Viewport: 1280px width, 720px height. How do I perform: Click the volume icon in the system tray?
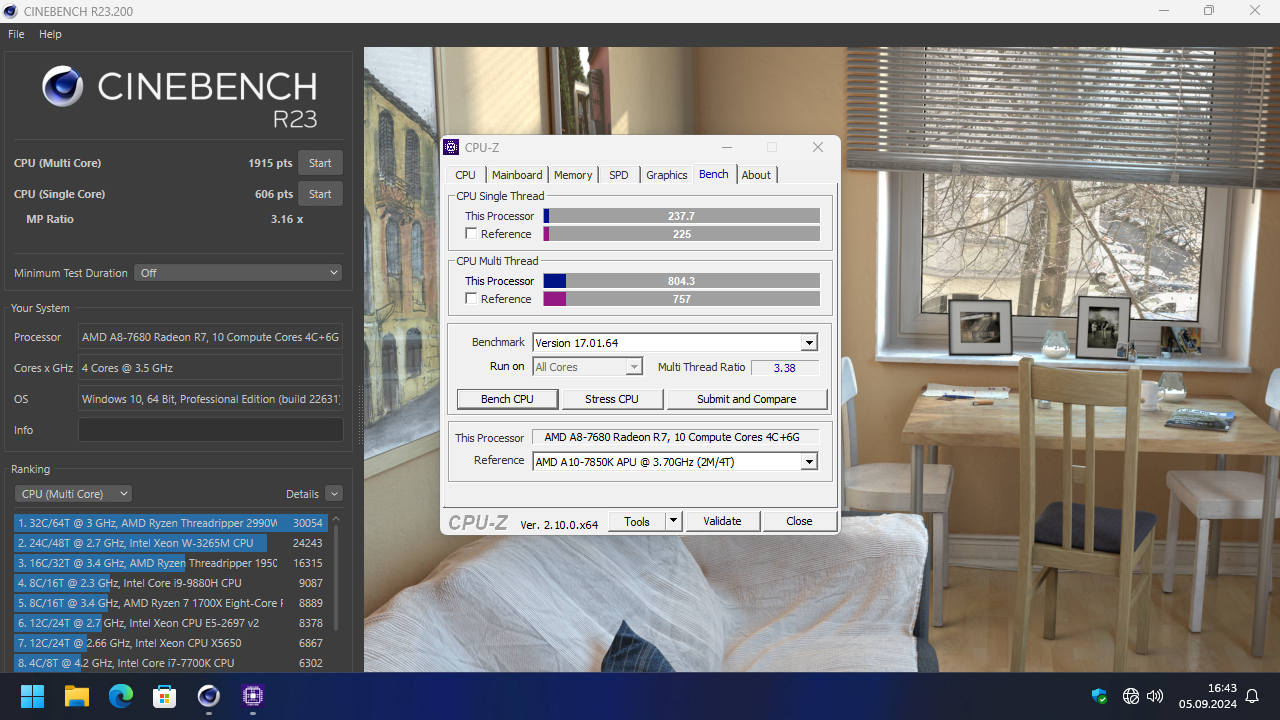(x=1155, y=695)
